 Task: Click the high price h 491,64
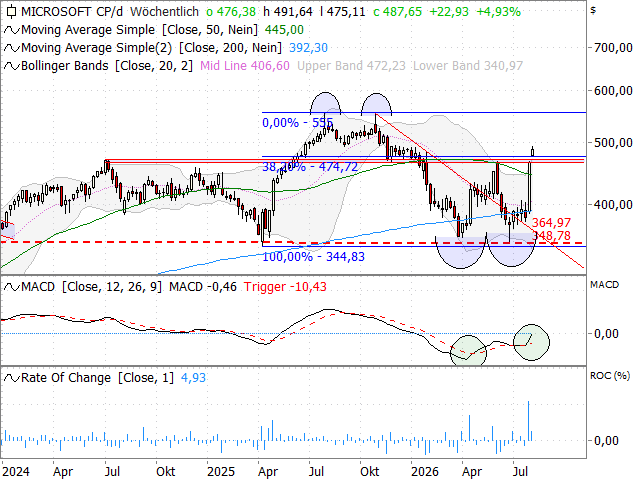tap(288, 11)
